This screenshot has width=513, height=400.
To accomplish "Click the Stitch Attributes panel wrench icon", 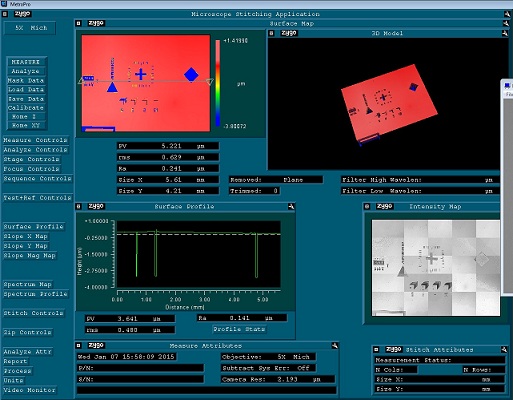I will (x=504, y=350).
